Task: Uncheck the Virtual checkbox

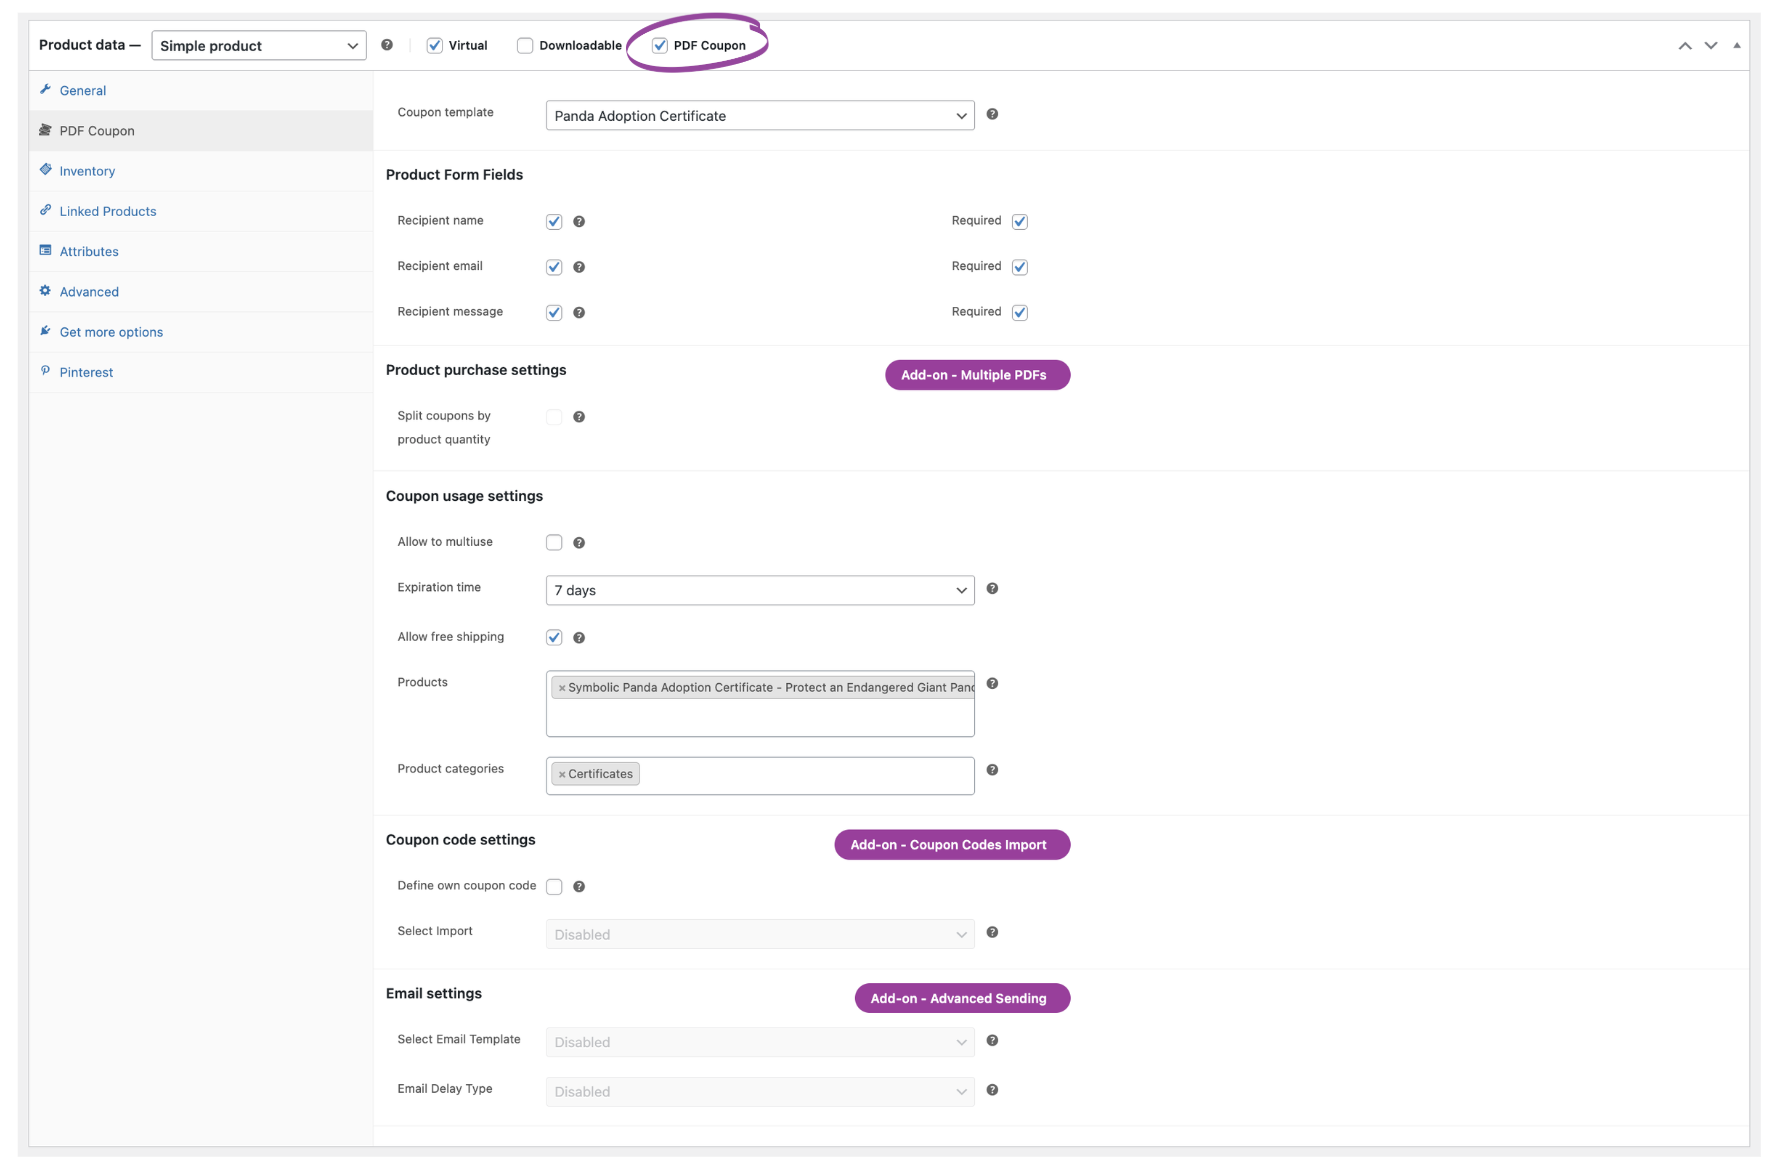Action: 434,44
